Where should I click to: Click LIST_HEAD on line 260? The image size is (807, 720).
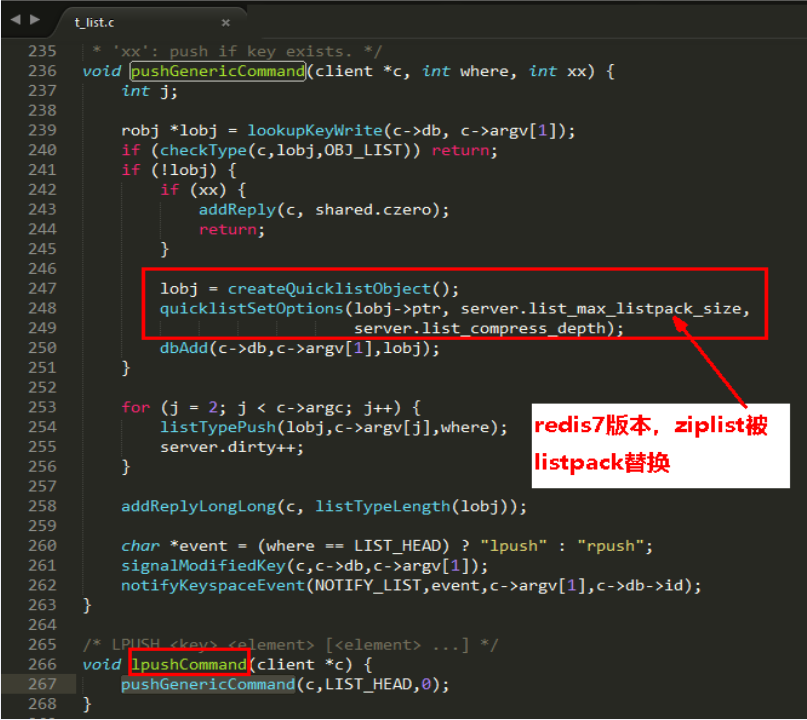point(397,546)
